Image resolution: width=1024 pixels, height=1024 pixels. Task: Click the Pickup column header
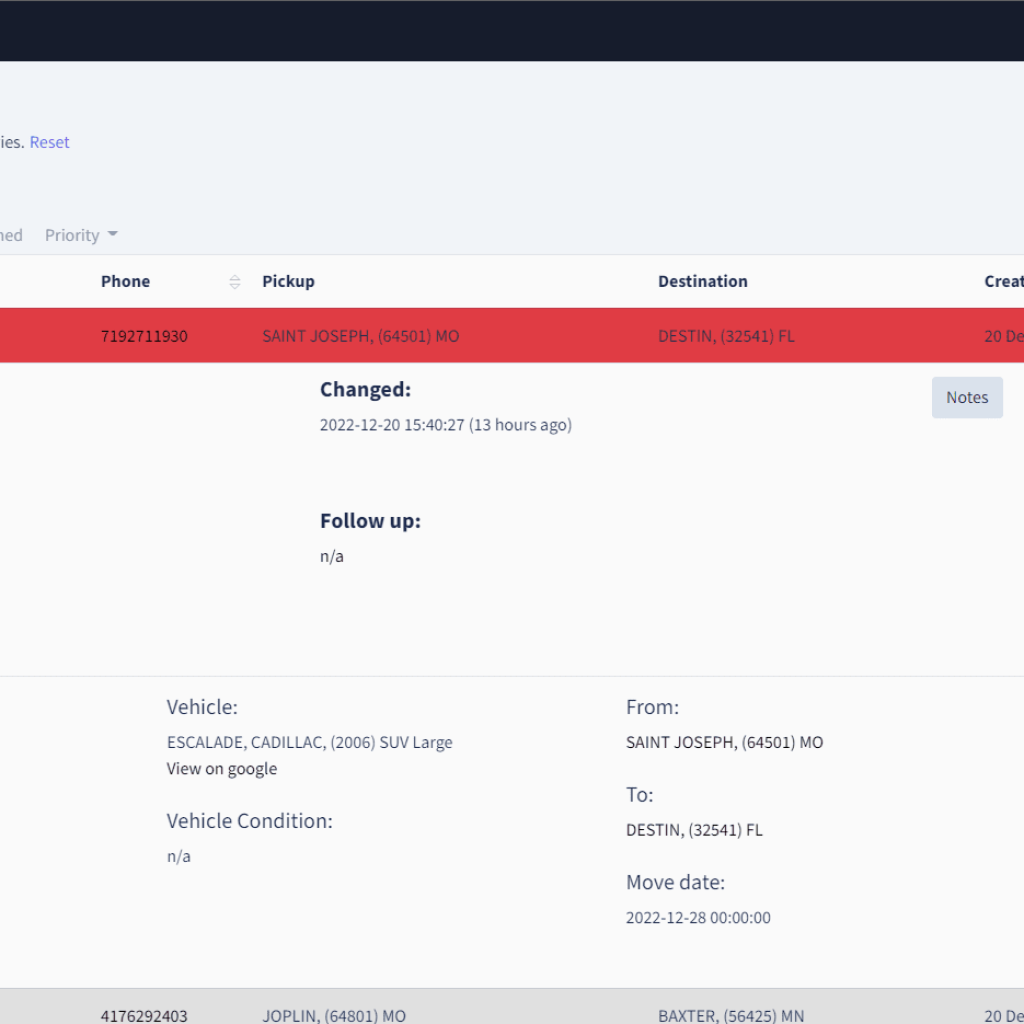288,281
